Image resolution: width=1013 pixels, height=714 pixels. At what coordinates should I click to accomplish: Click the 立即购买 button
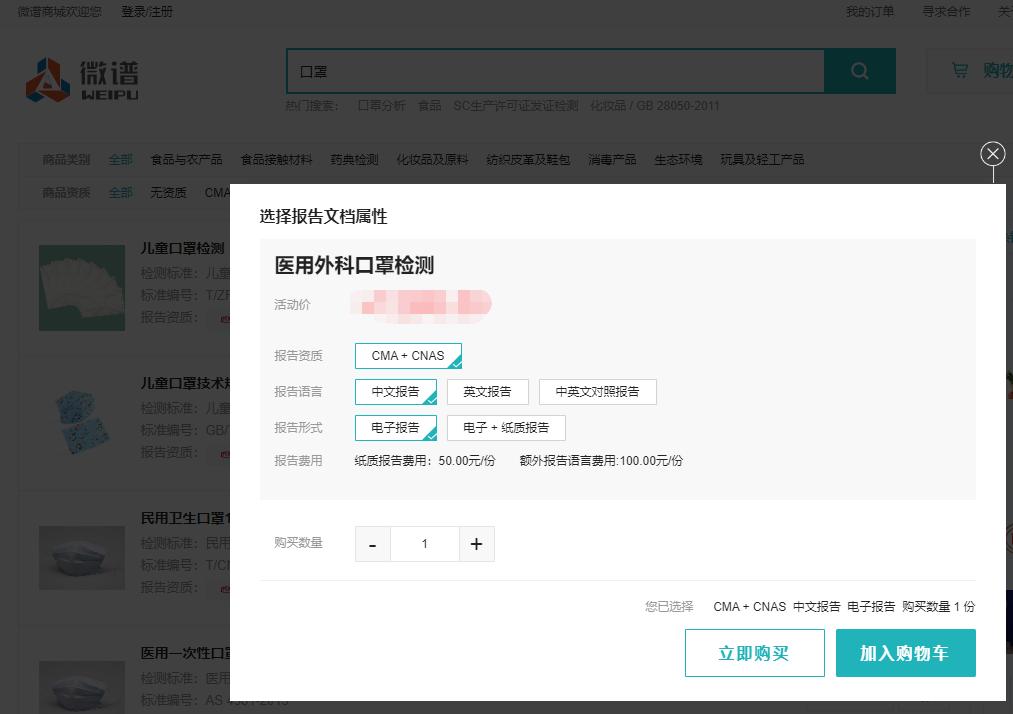(x=754, y=653)
